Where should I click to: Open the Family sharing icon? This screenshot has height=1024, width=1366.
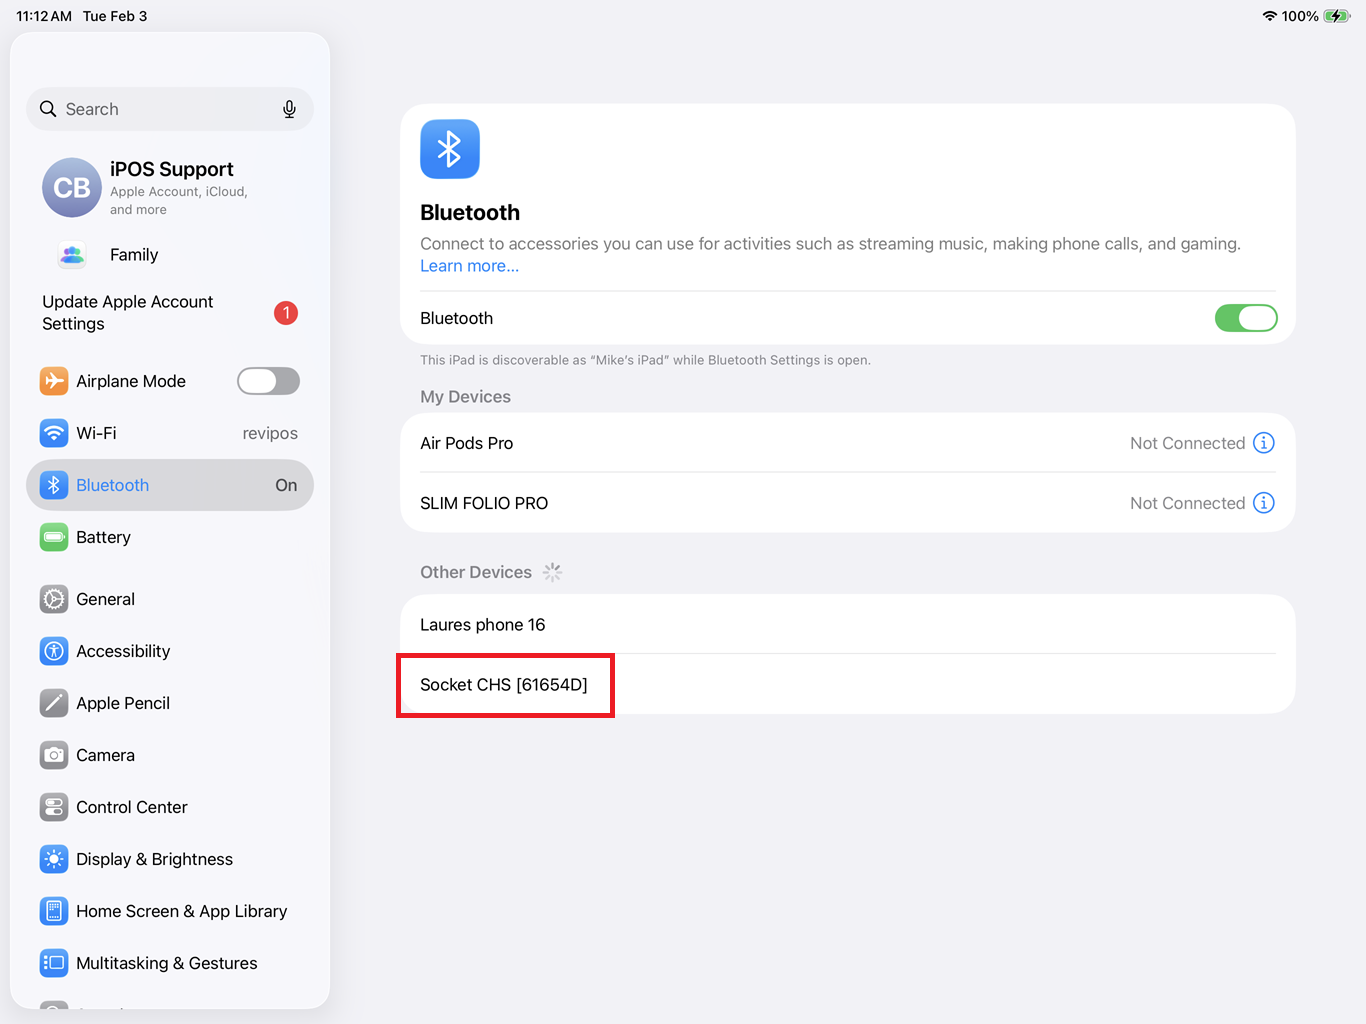72,255
